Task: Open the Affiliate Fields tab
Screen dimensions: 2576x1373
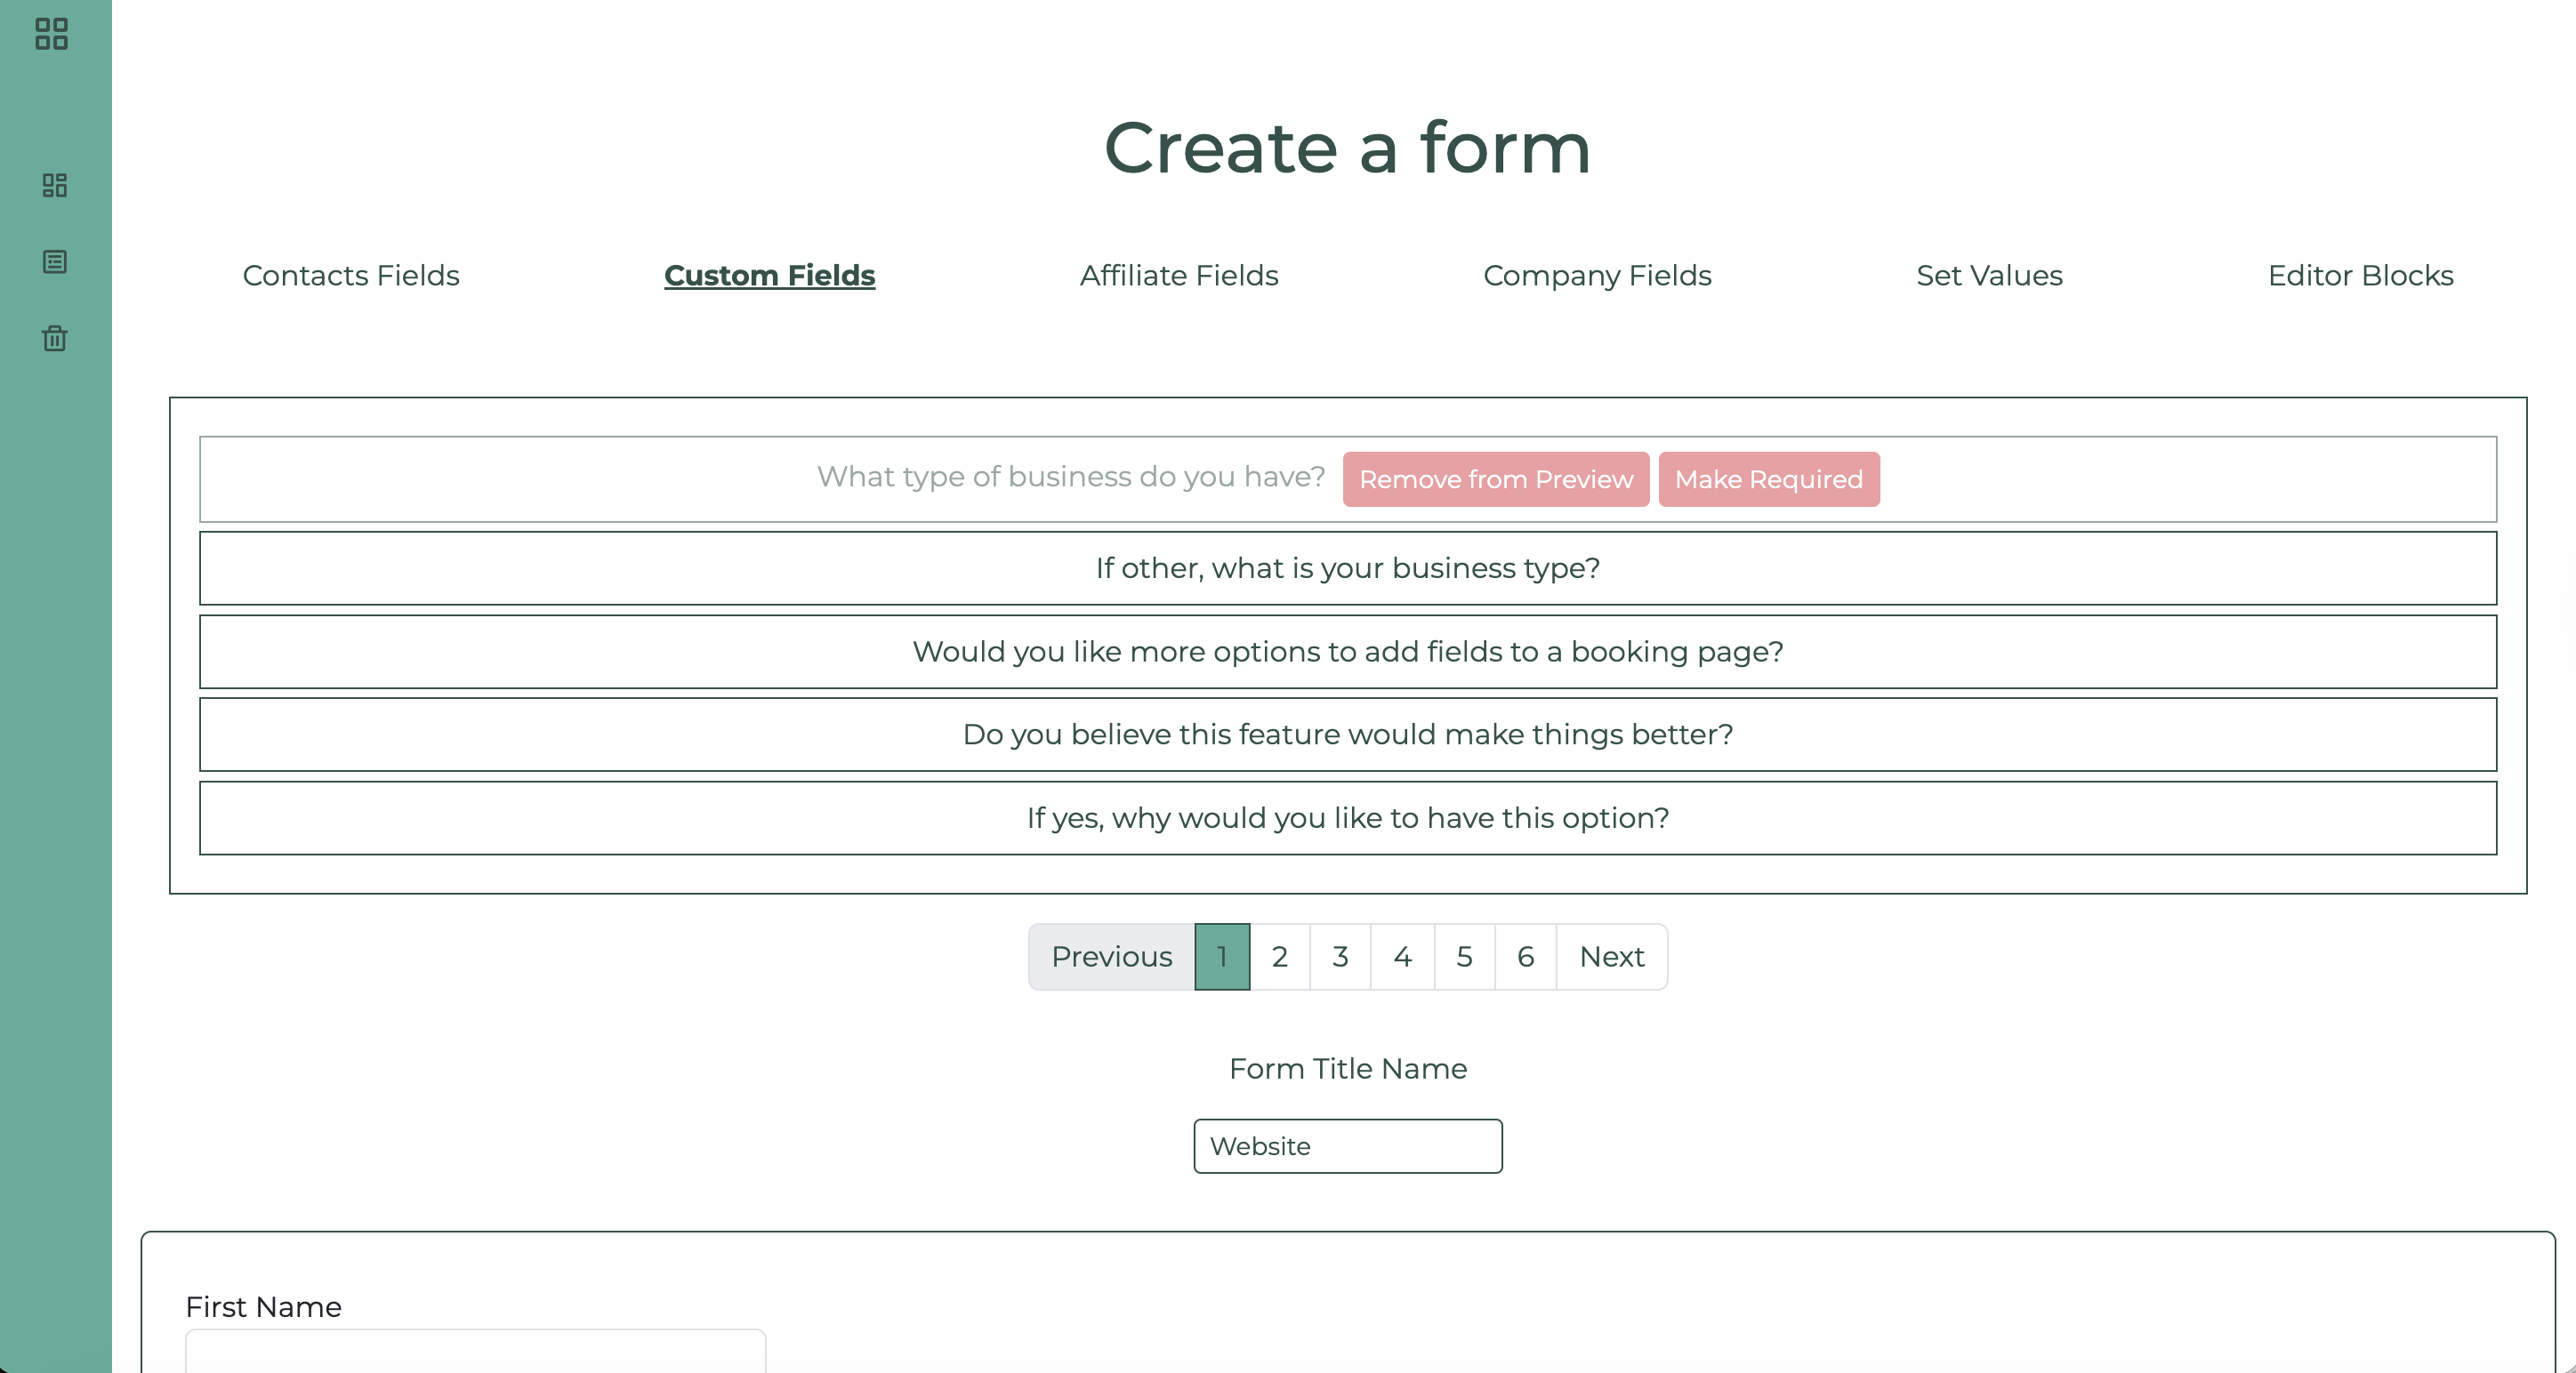Action: coord(1179,275)
